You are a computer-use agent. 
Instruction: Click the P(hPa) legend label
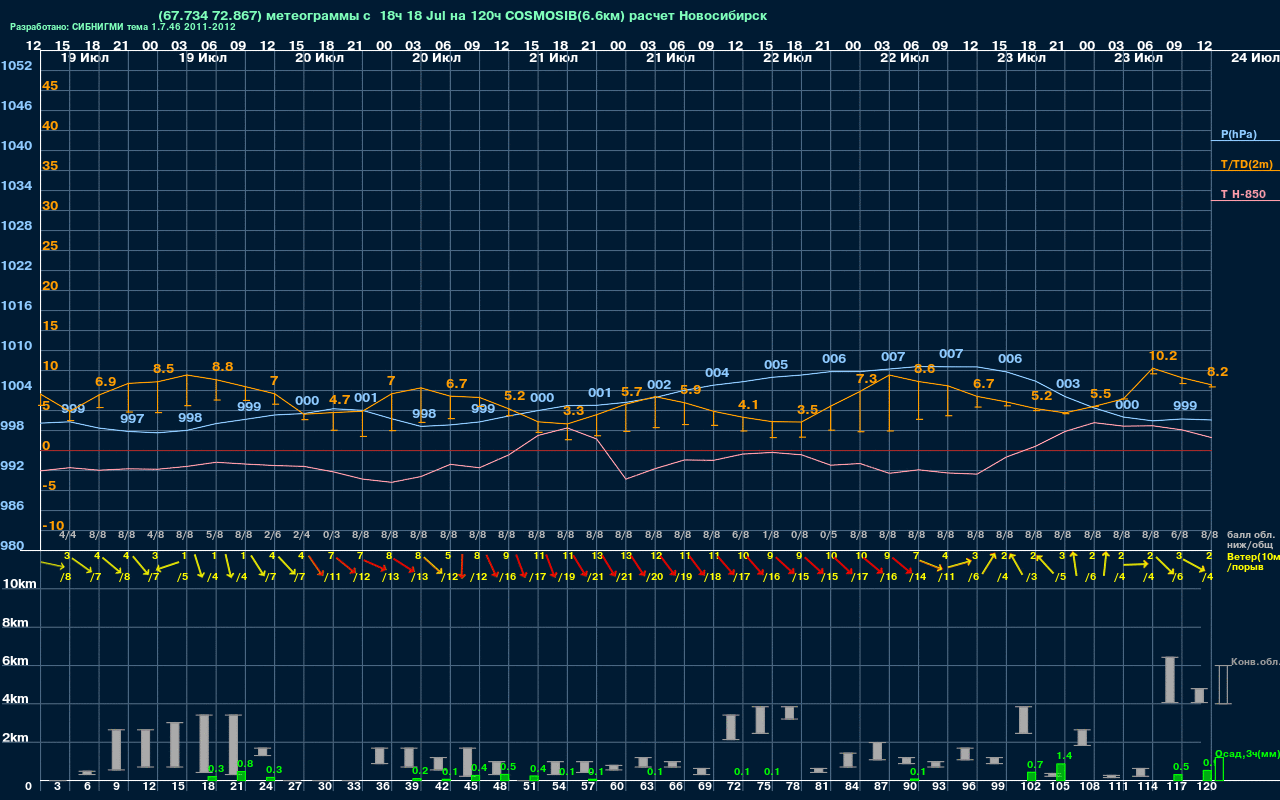point(1238,134)
